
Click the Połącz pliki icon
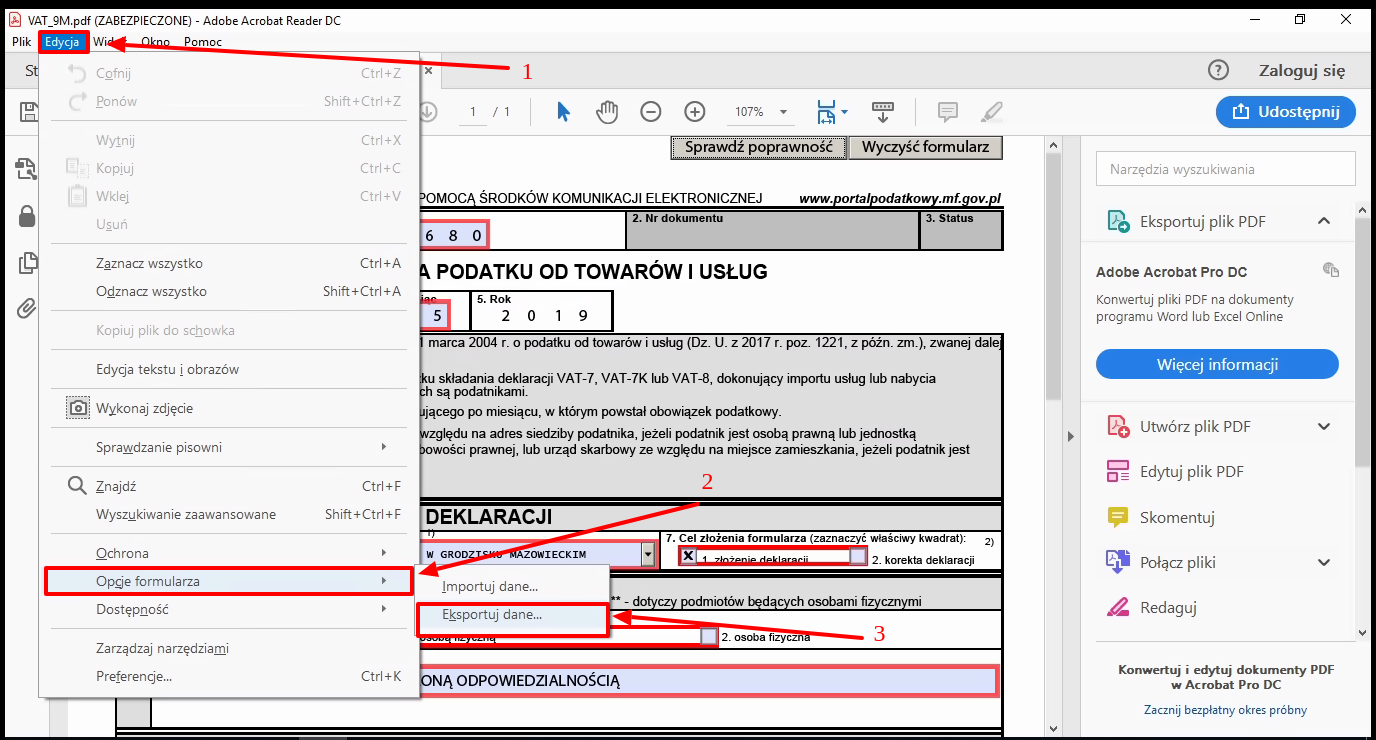point(1118,562)
